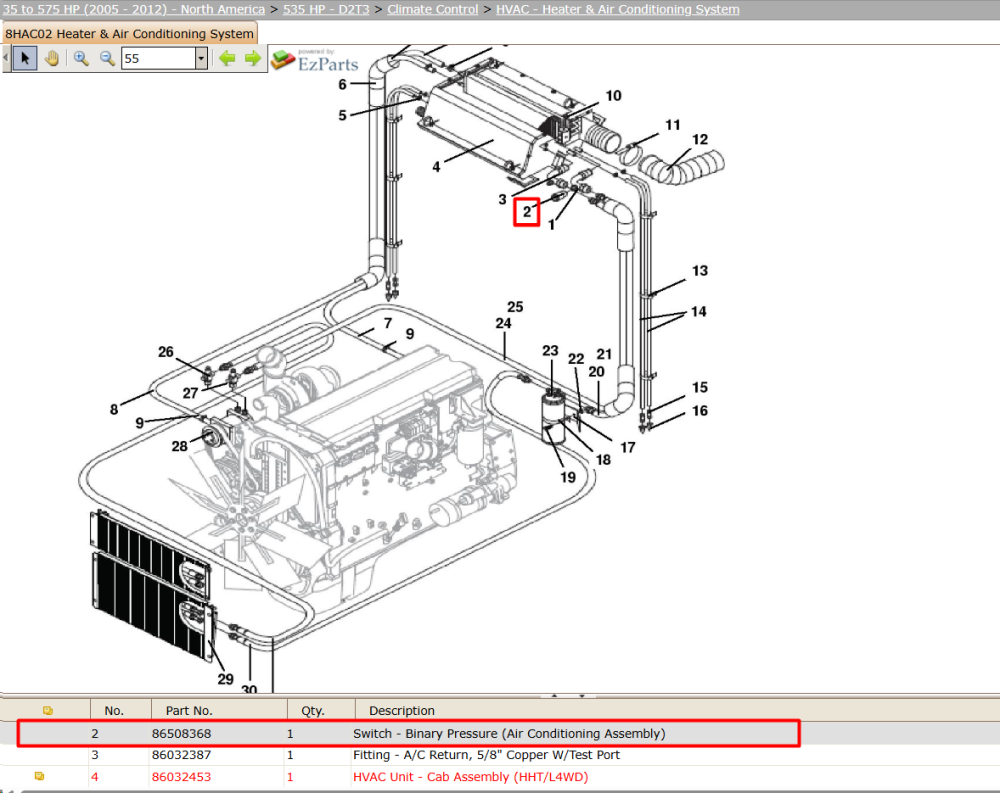Click callout number 10 in diagram
This screenshot has height=793, width=1000.
(613, 96)
